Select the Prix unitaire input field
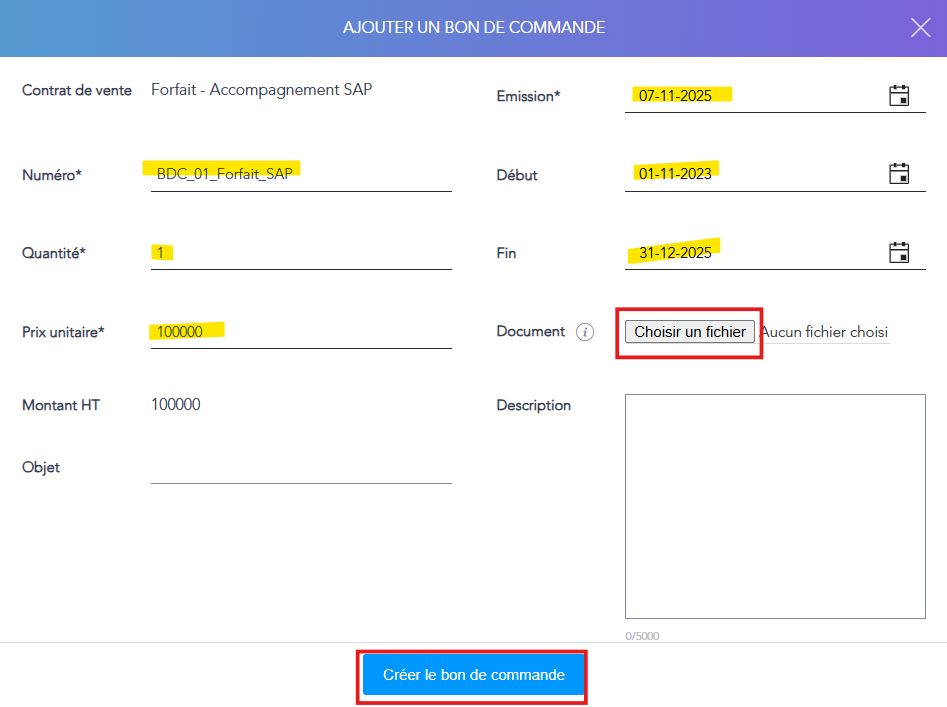The height and width of the screenshot is (707, 947). pos(300,332)
